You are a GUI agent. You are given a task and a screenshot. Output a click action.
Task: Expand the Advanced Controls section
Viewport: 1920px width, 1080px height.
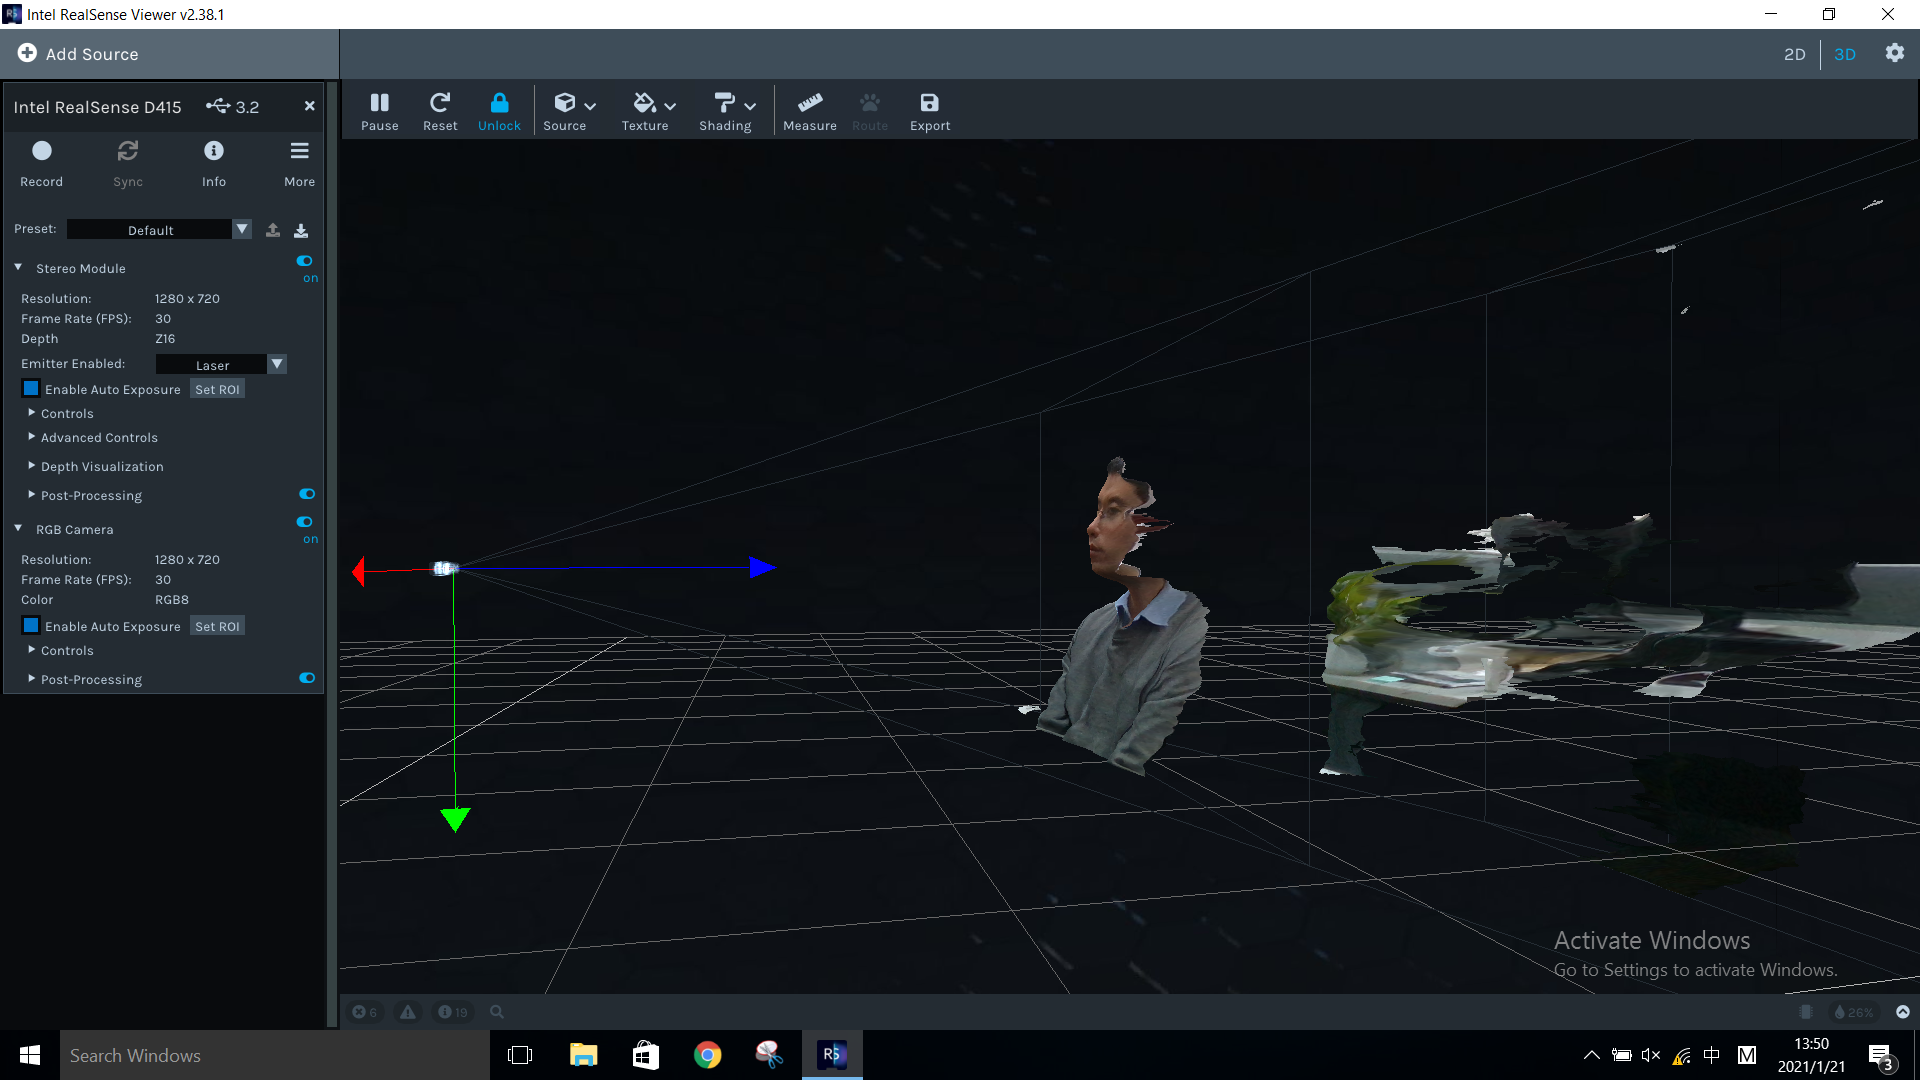click(x=99, y=437)
